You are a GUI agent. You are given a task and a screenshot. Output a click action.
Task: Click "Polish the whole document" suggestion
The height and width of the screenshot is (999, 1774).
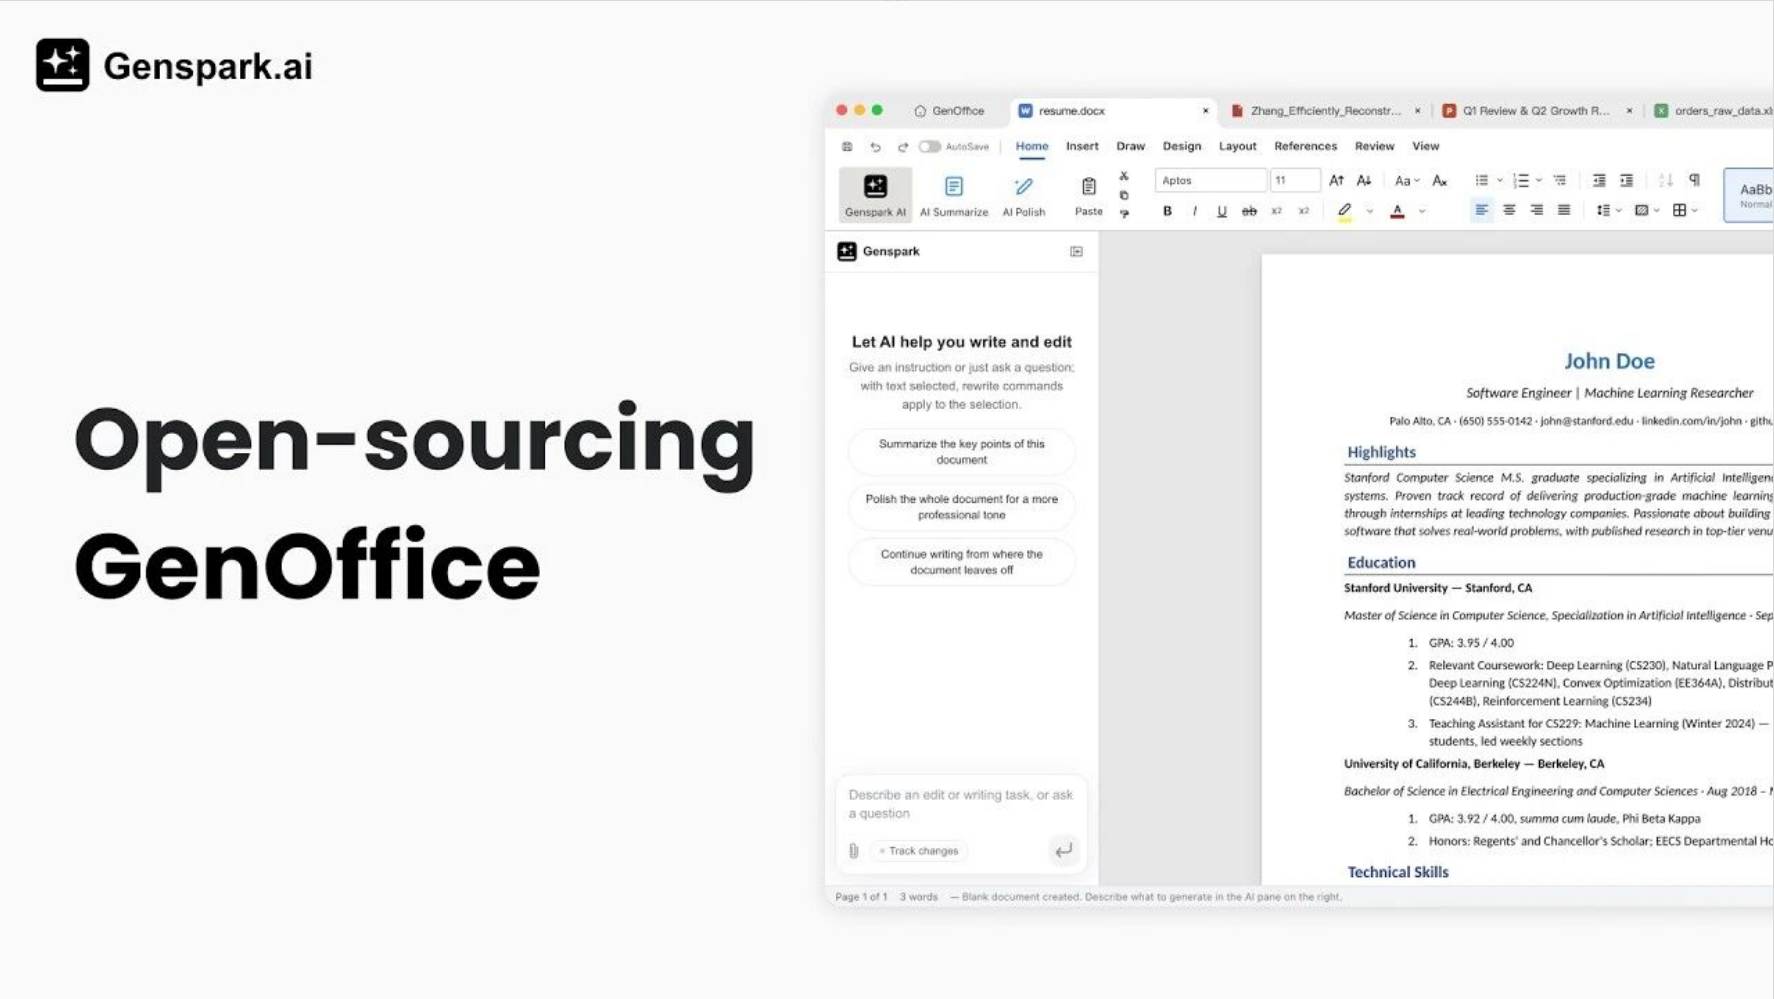(961, 507)
